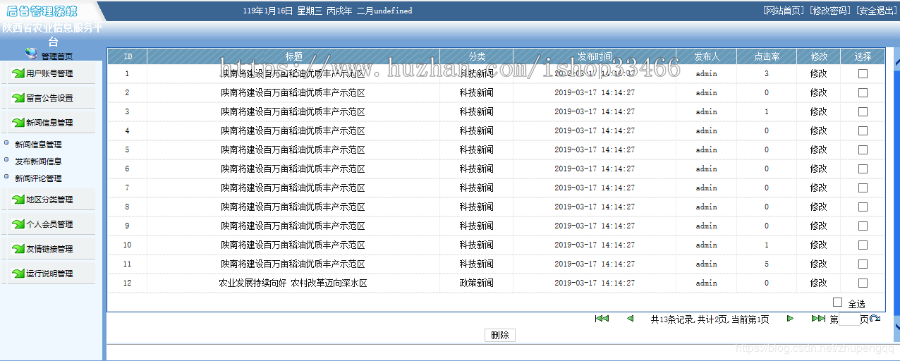900x361 pixels.
Task: Tick the checkbox for news ID 5
Action: [863, 150]
